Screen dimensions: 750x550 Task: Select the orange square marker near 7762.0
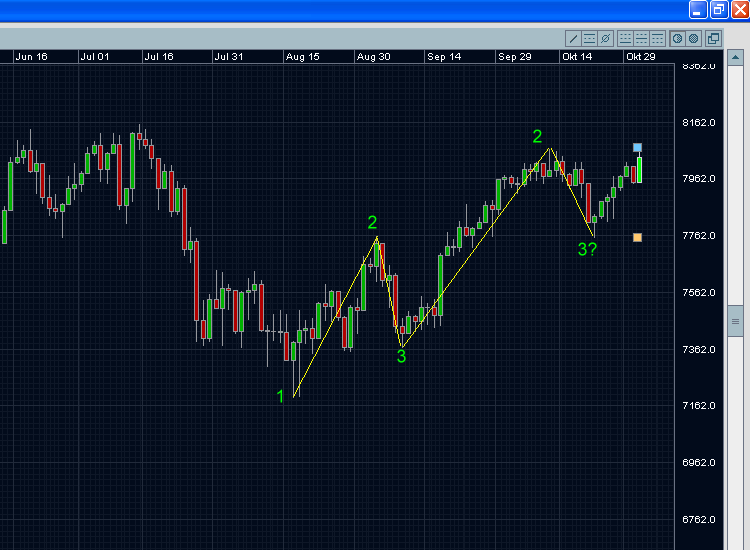(x=638, y=237)
